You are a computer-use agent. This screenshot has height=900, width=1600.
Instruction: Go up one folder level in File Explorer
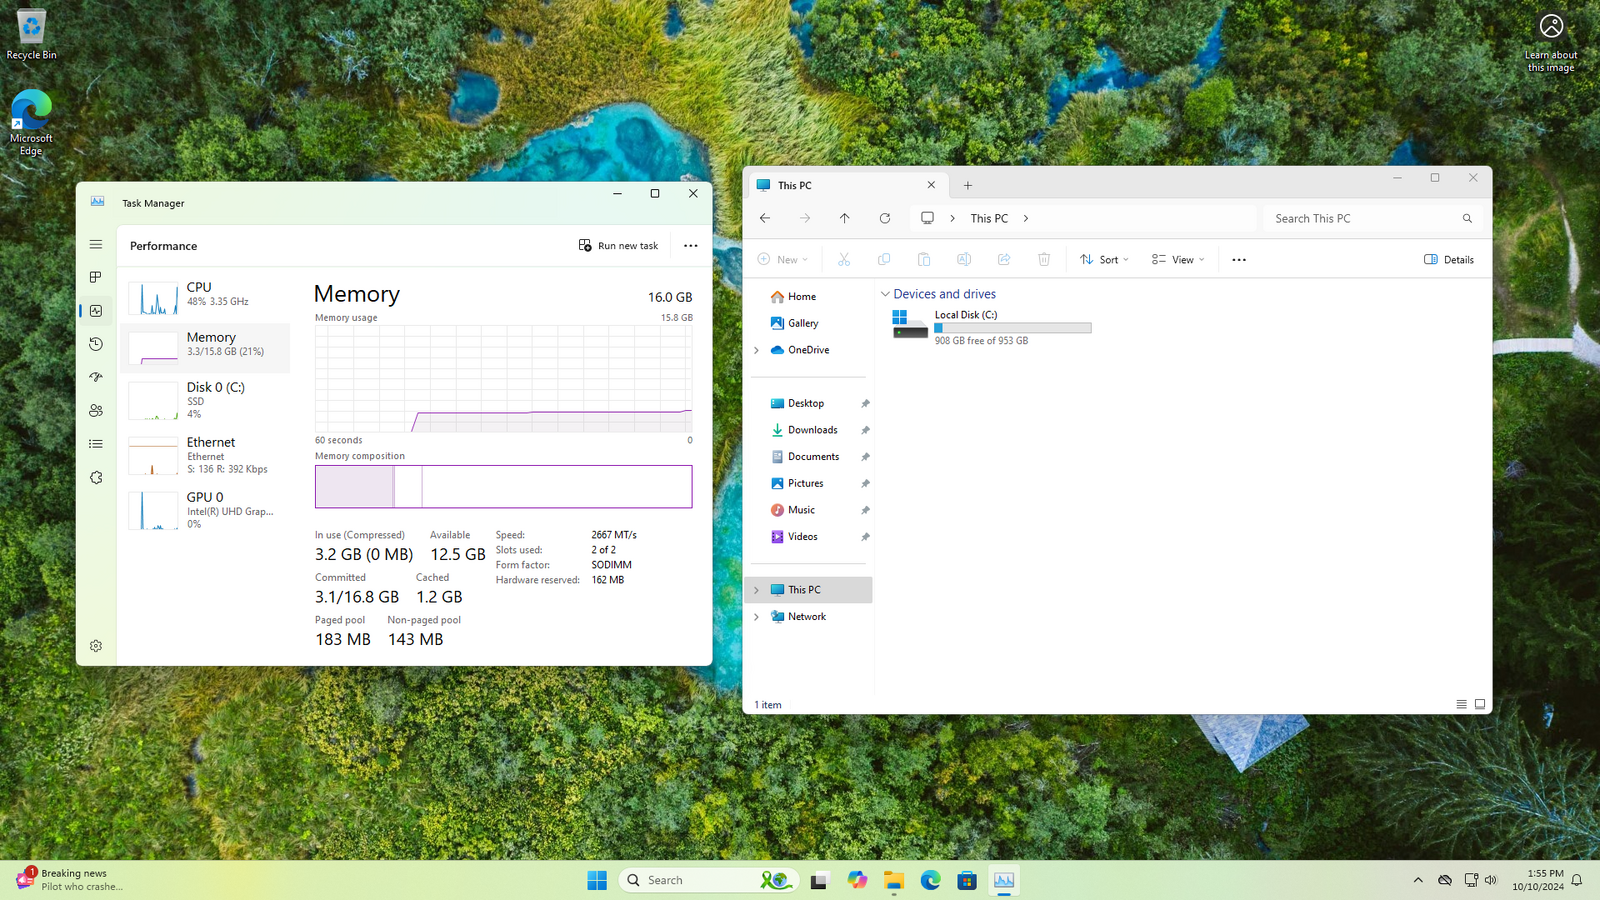(845, 218)
